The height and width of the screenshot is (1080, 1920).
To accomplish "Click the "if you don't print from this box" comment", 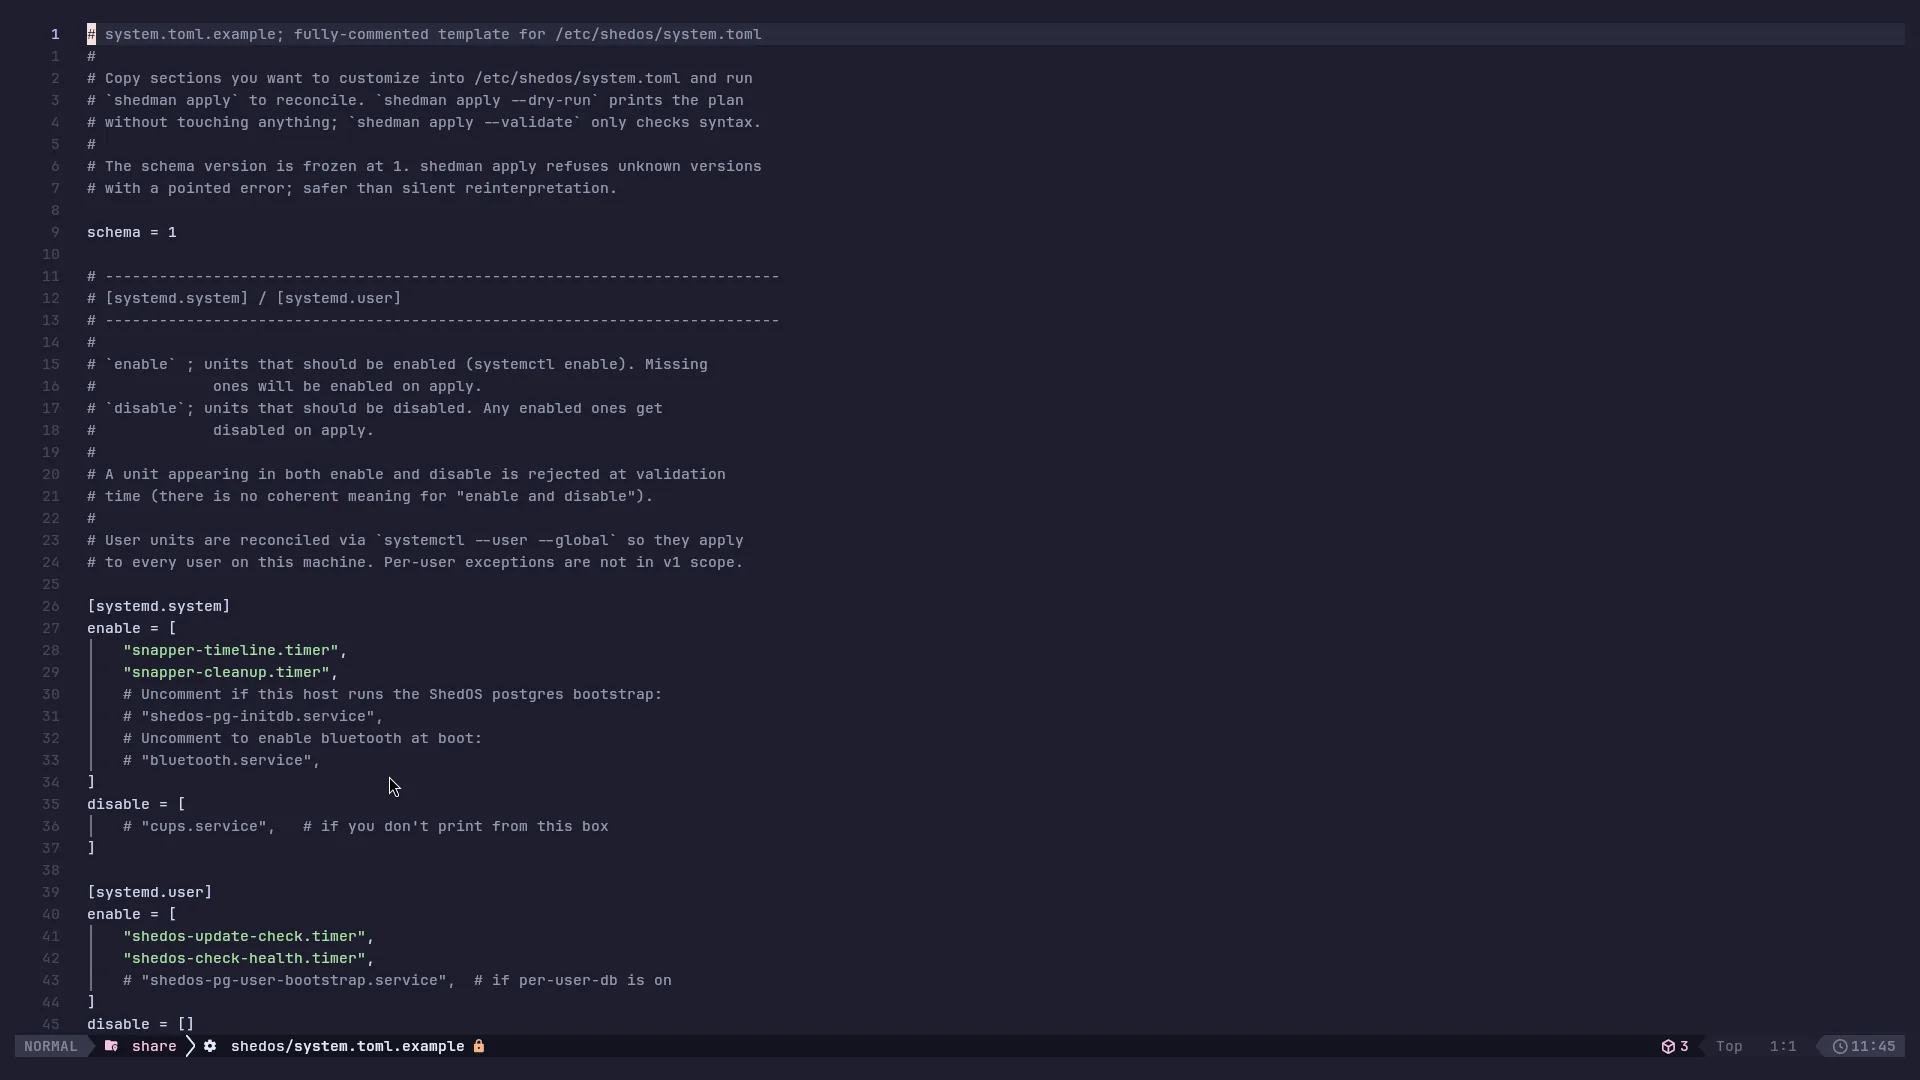I will click(x=456, y=826).
